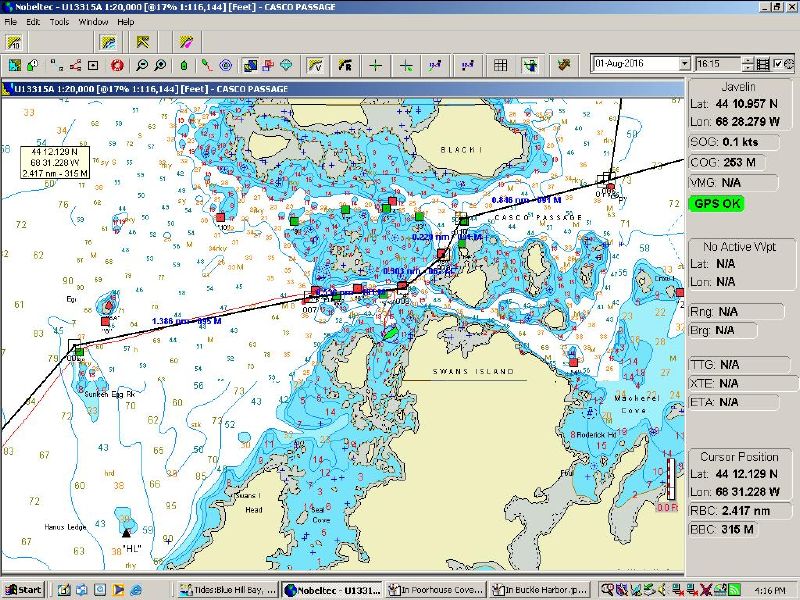Screen dimensions: 800x600
Task: Click the zoom in magnifier icon
Action: 160,65
